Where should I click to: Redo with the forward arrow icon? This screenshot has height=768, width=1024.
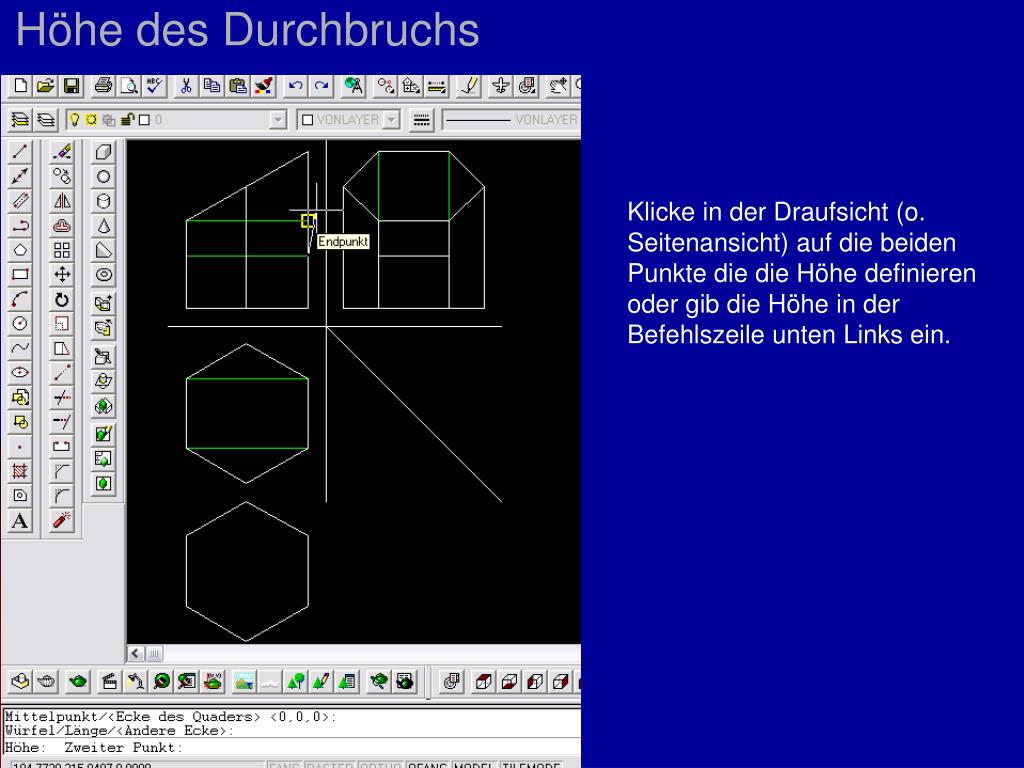pyautogui.click(x=321, y=86)
